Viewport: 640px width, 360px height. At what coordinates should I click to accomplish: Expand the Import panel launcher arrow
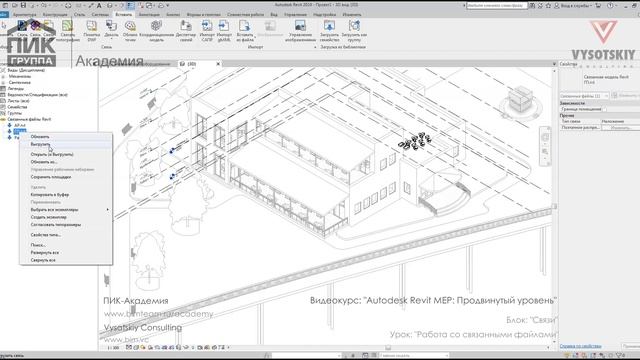(x=315, y=47)
